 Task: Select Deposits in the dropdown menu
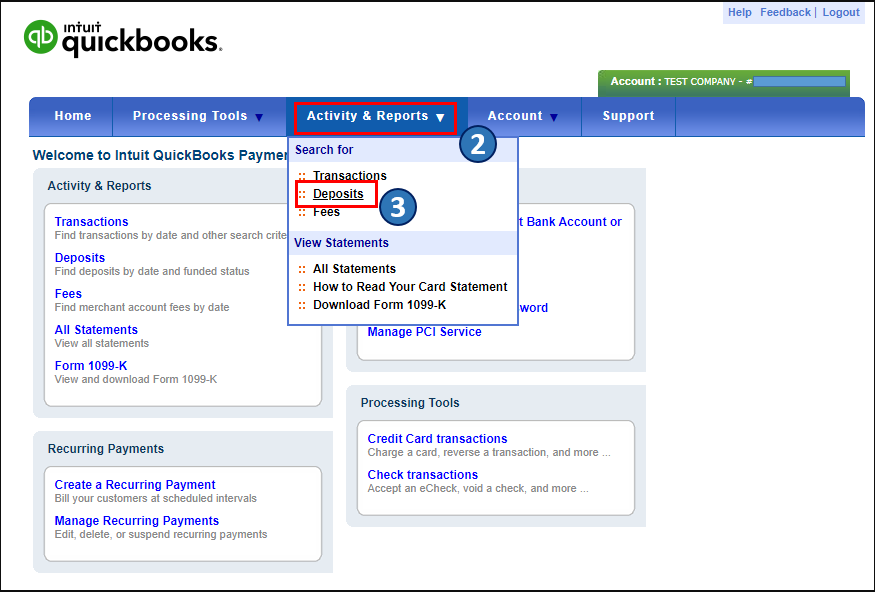338,194
